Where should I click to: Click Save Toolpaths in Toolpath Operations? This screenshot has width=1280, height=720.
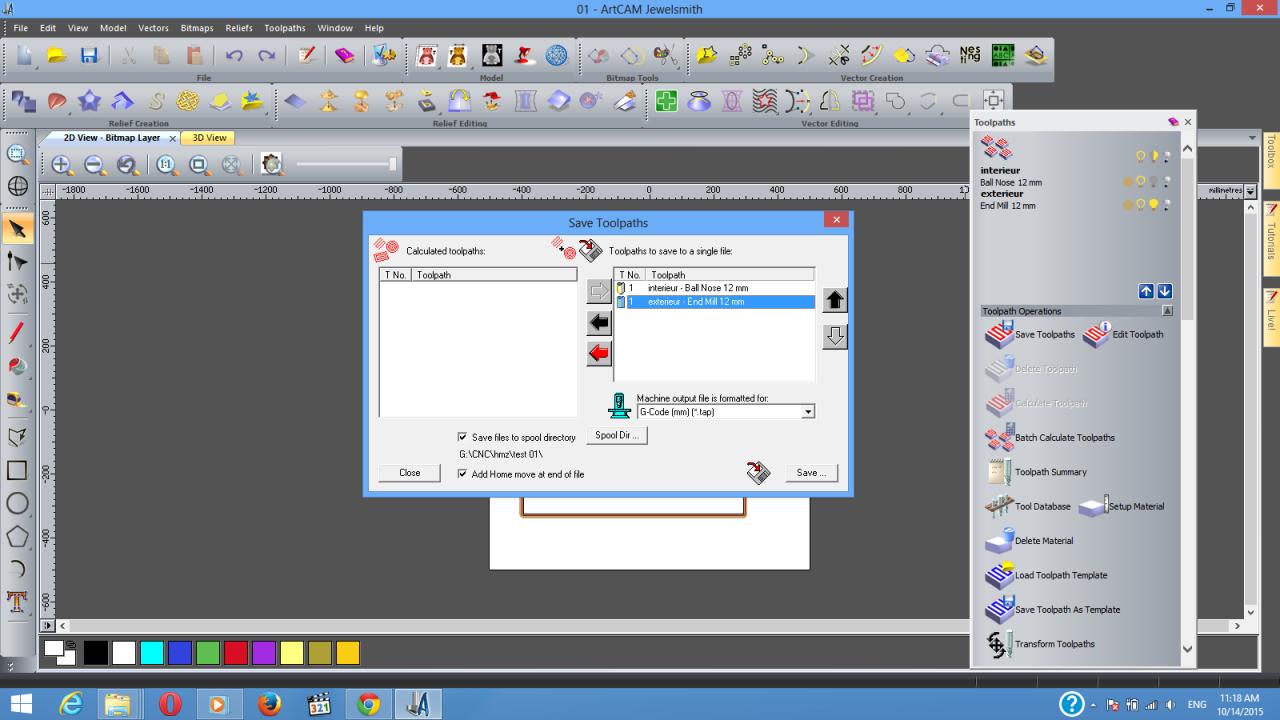1031,334
